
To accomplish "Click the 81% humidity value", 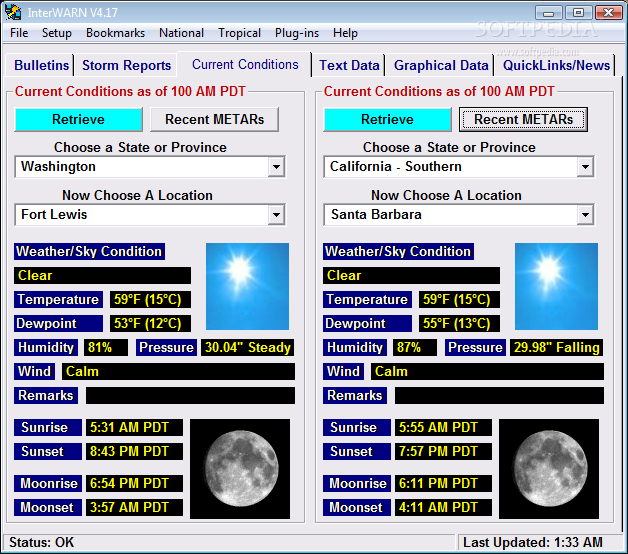I will click(x=106, y=347).
